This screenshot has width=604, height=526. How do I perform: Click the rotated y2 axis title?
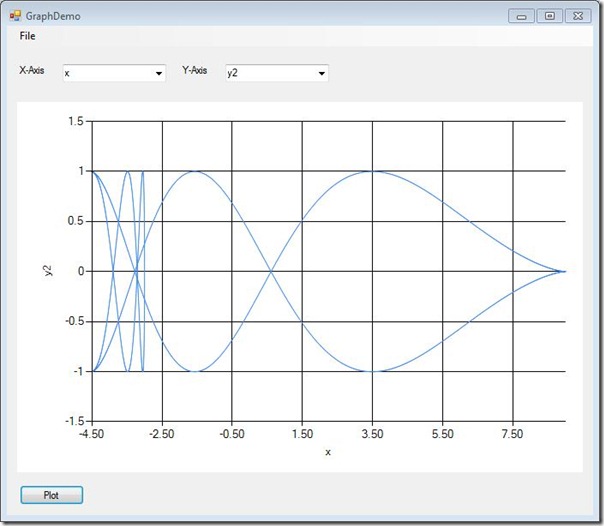pyautogui.click(x=48, y=271)
